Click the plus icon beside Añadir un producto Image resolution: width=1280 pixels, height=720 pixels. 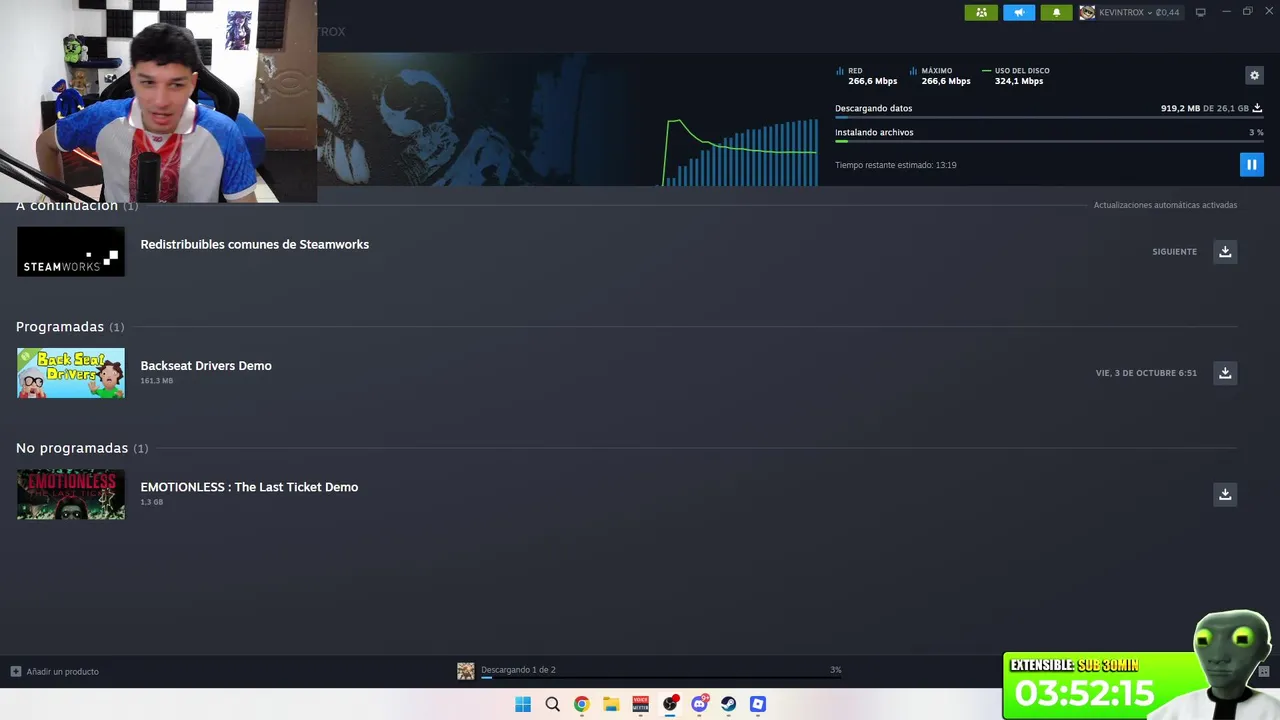[x=15, y=671]
